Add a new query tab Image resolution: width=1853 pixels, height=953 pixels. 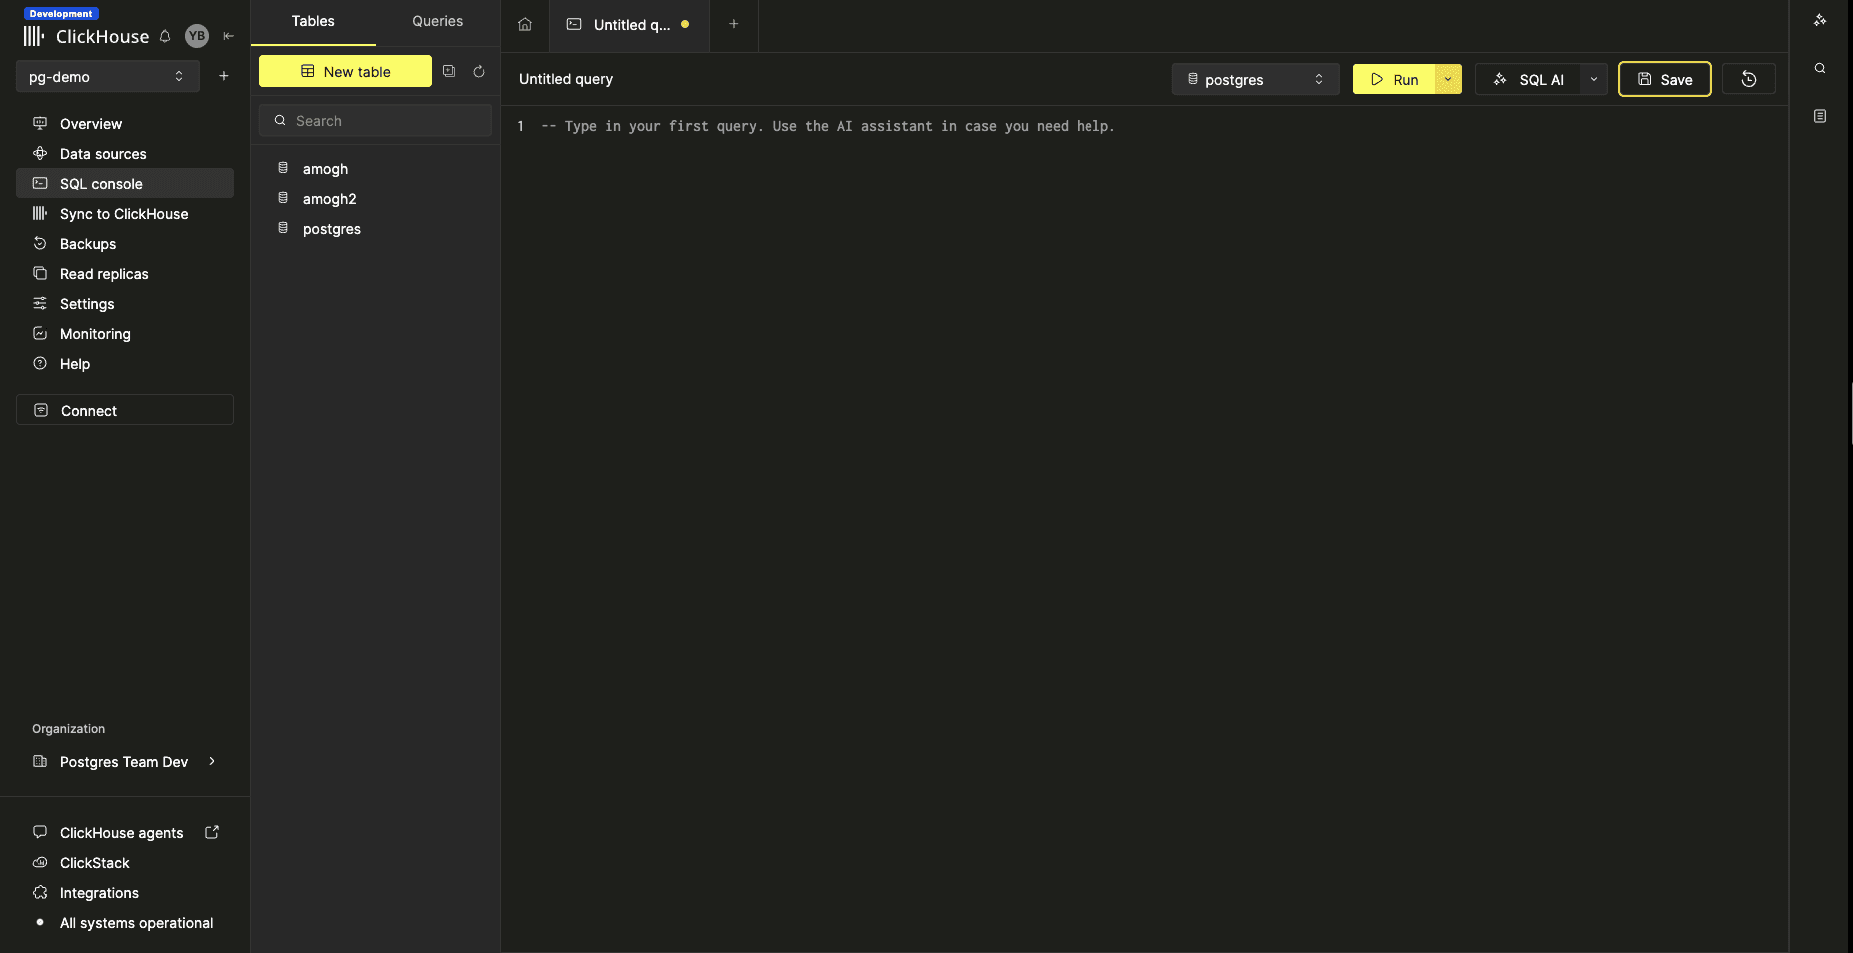pyautogui.click(x=734, y=24)
